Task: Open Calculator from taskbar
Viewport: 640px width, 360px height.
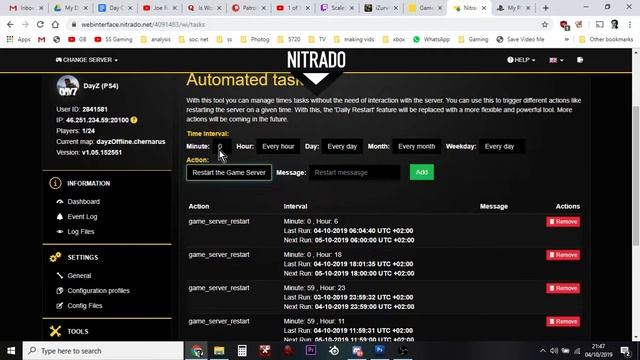Action: pyautogui.click(x=242, y=351)
